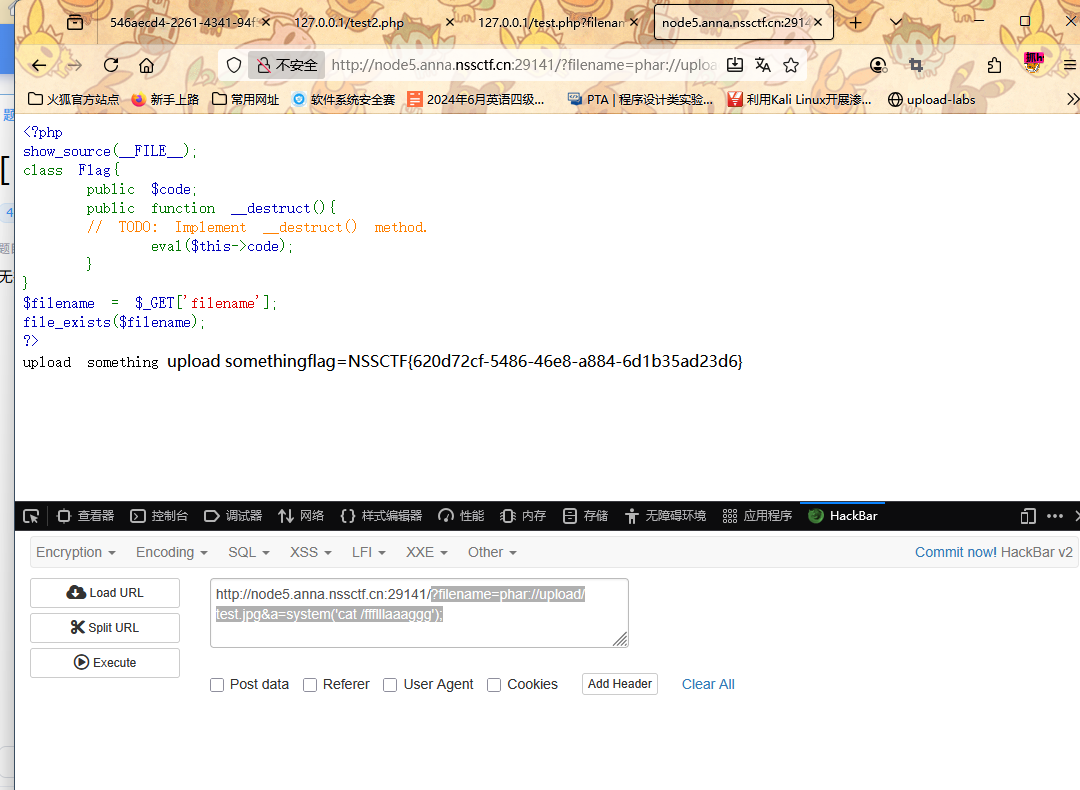This screenshot has width=1080, height=790.
Task: Toggle responsive design mode icon in devtools
Action: coord(1028,516)
